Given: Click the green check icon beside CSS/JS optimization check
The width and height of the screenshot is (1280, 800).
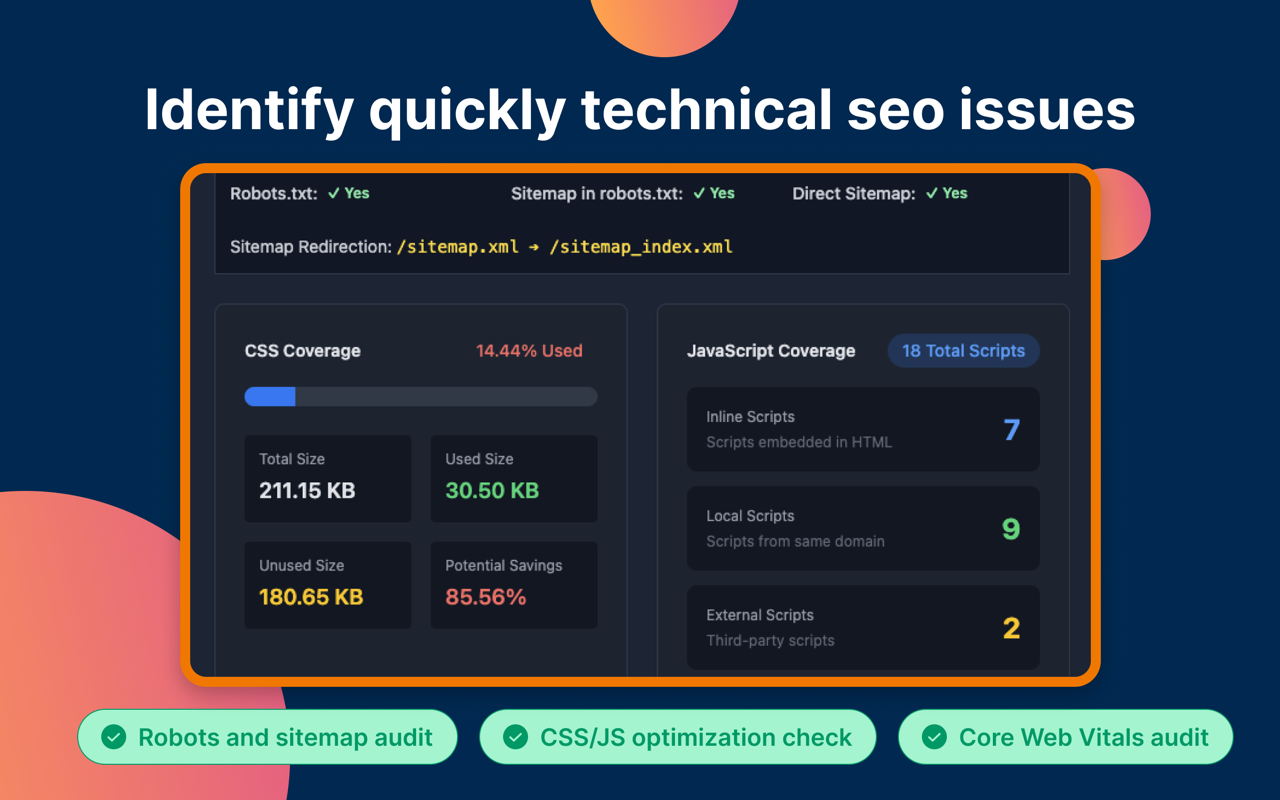Looking at the screenshot, I should point(516,737).
